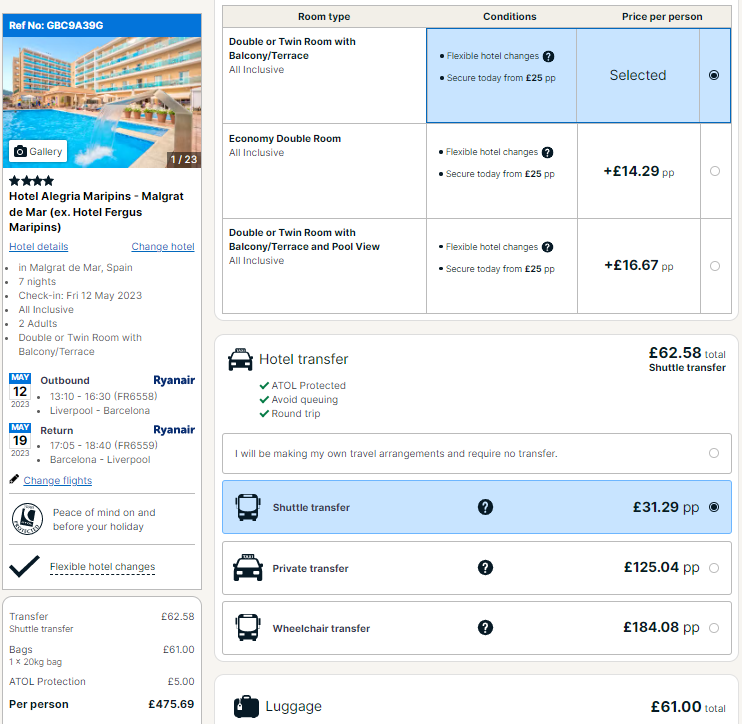Click the Shuttle transfer bus icon
This screenshot has height=724, width=742.
[x=248, y=507]
